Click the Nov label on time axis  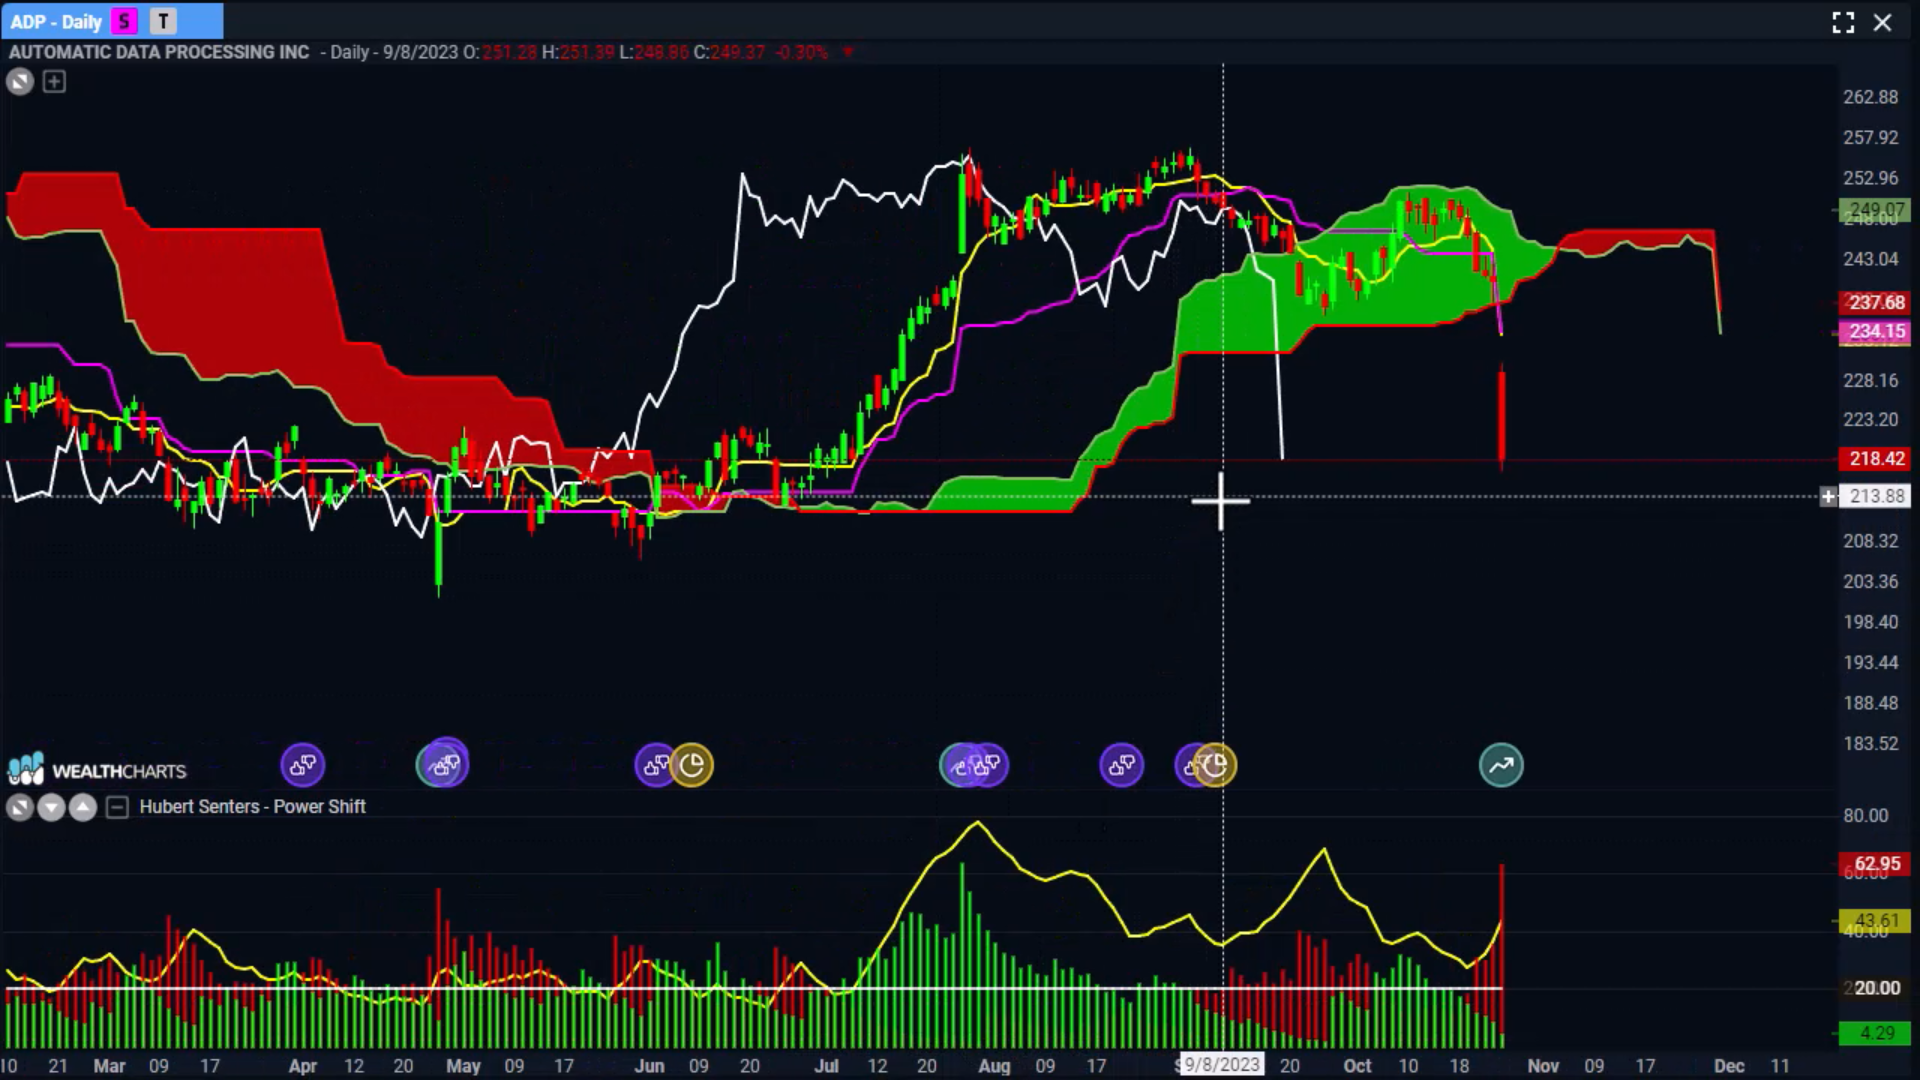coord(1543,1066)
